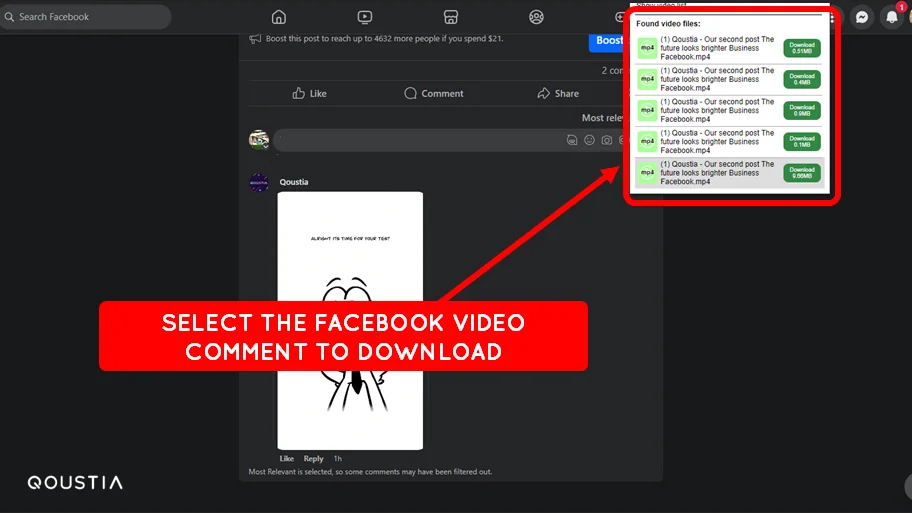Click the mp4 icon beside the 0.1MB file
Viewport: 912px width, 513px height.
pyautogui.click(x=647, y=141)
